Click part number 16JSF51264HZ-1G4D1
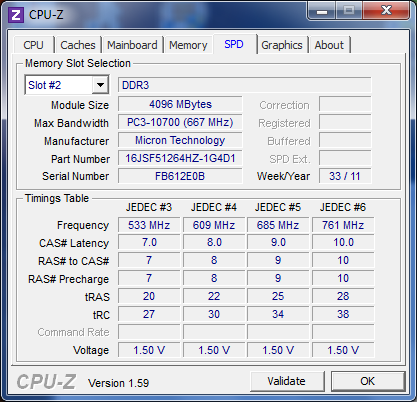Image resolution: width=417 pixels, height=402 pixels. [x=180, y=158]
